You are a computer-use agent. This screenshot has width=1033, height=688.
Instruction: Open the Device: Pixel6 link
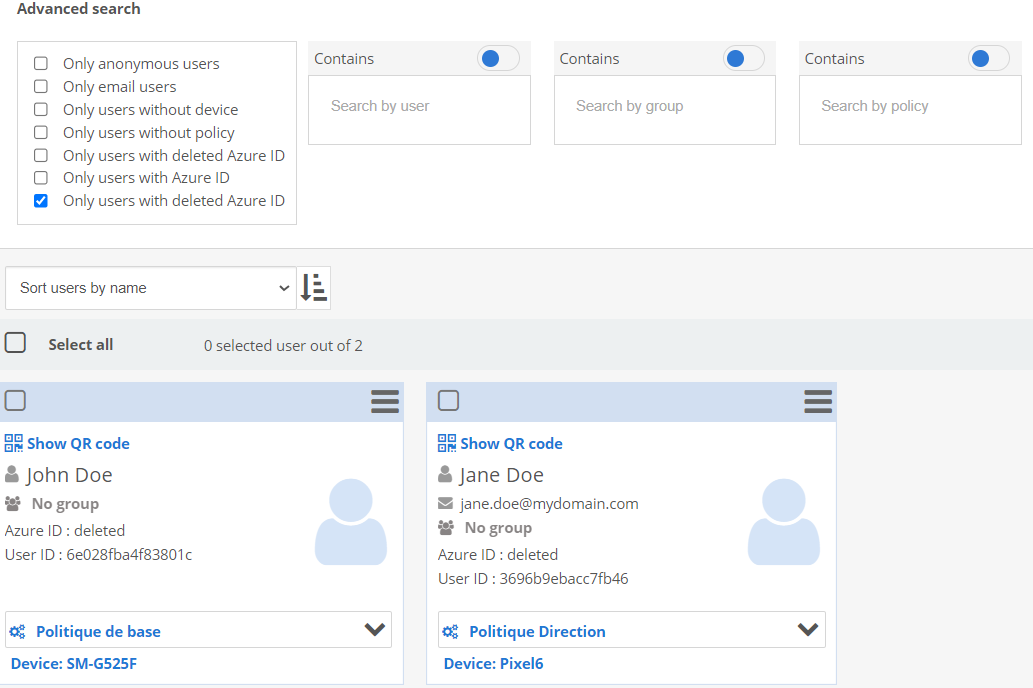click(x=494, y=664)
